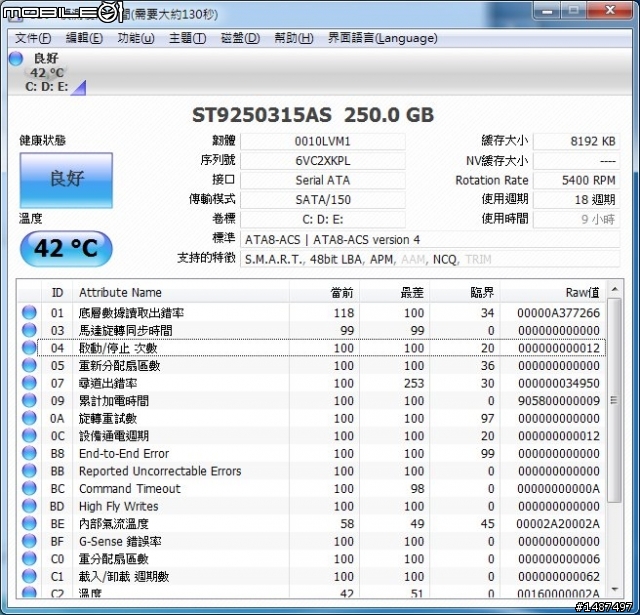640x615 pixels.
Task: Click the scrollbar up arrow of attribute list
Action: click(614, 289)
